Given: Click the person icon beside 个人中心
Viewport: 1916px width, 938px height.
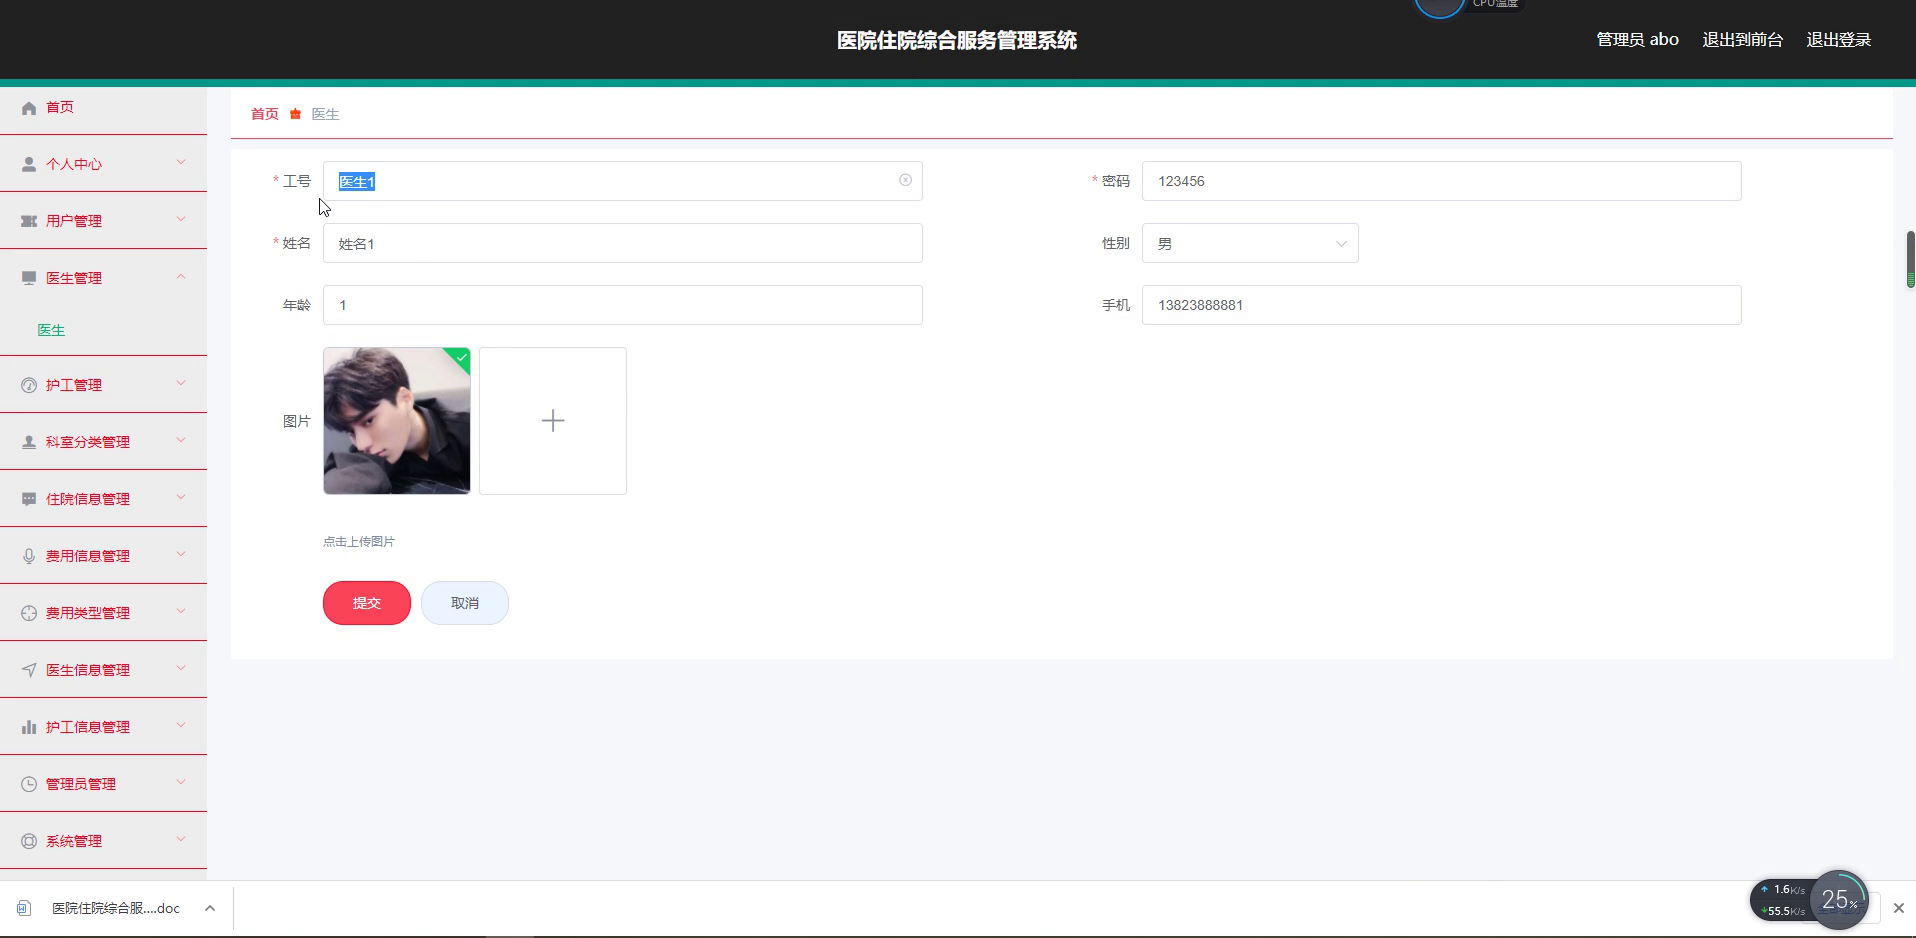Looking at the screenshot, I should pyautogui.click(x=29, y=164).
